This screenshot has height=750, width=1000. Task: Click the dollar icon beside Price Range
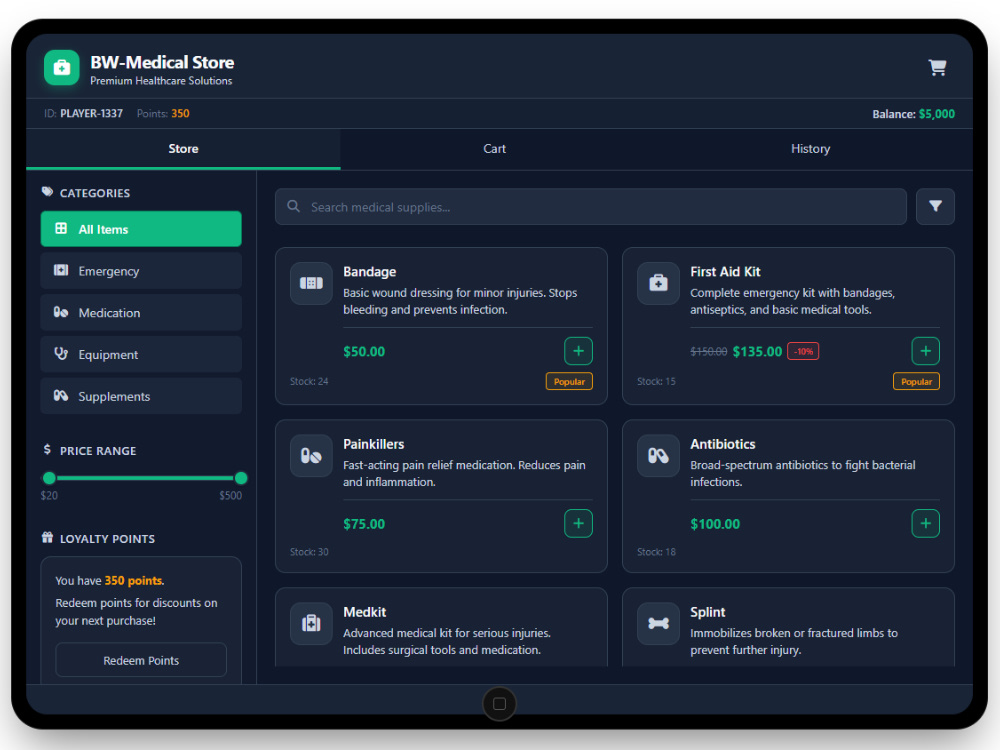point(47,450)
